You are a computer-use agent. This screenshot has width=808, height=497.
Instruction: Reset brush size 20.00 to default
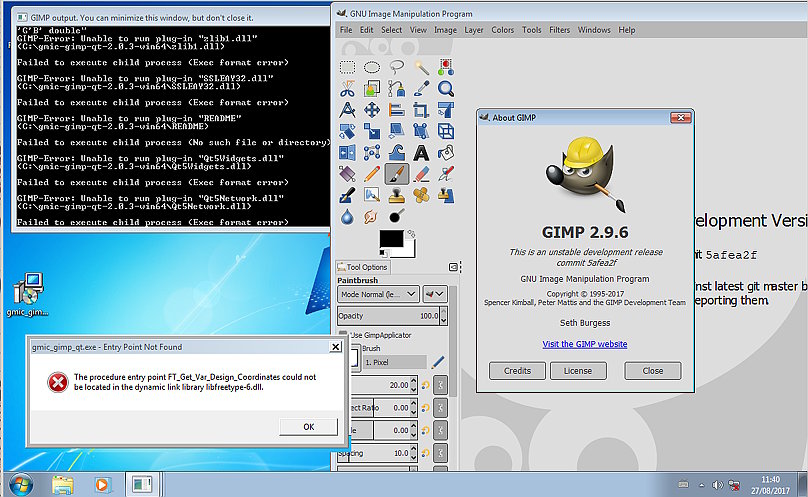(x=426, y=385)
